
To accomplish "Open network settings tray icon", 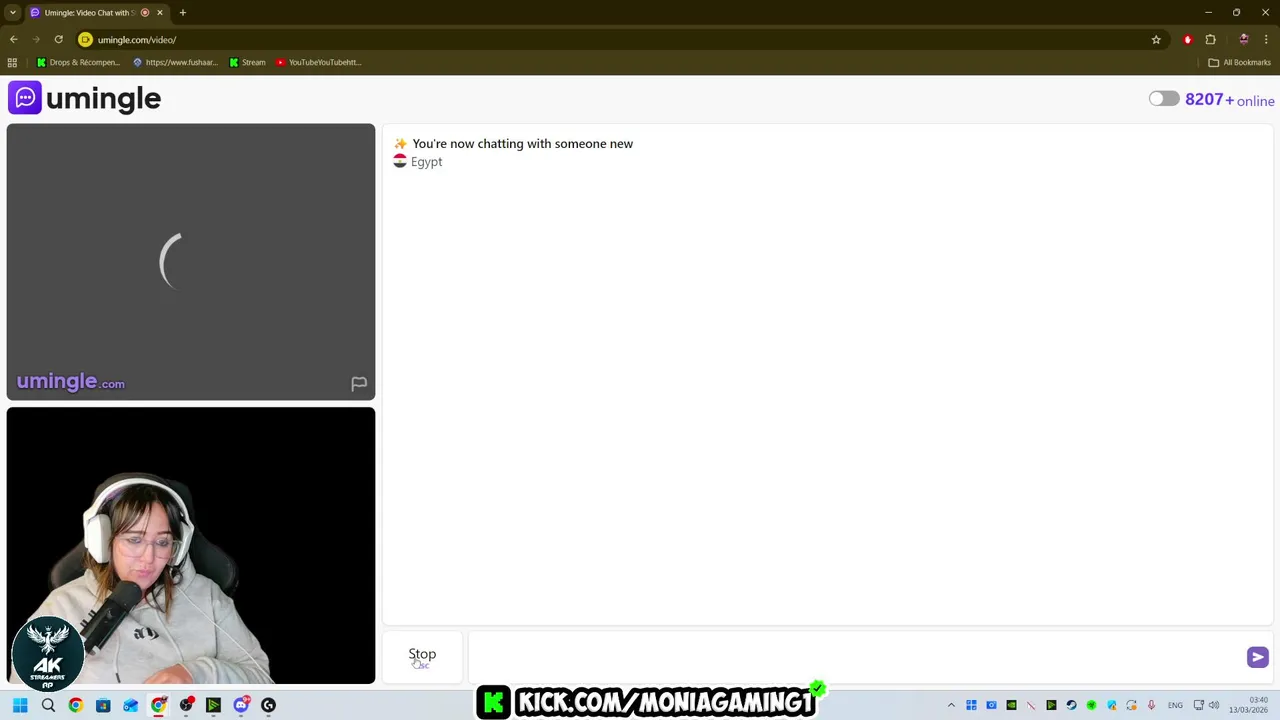I will [1199, 705].
